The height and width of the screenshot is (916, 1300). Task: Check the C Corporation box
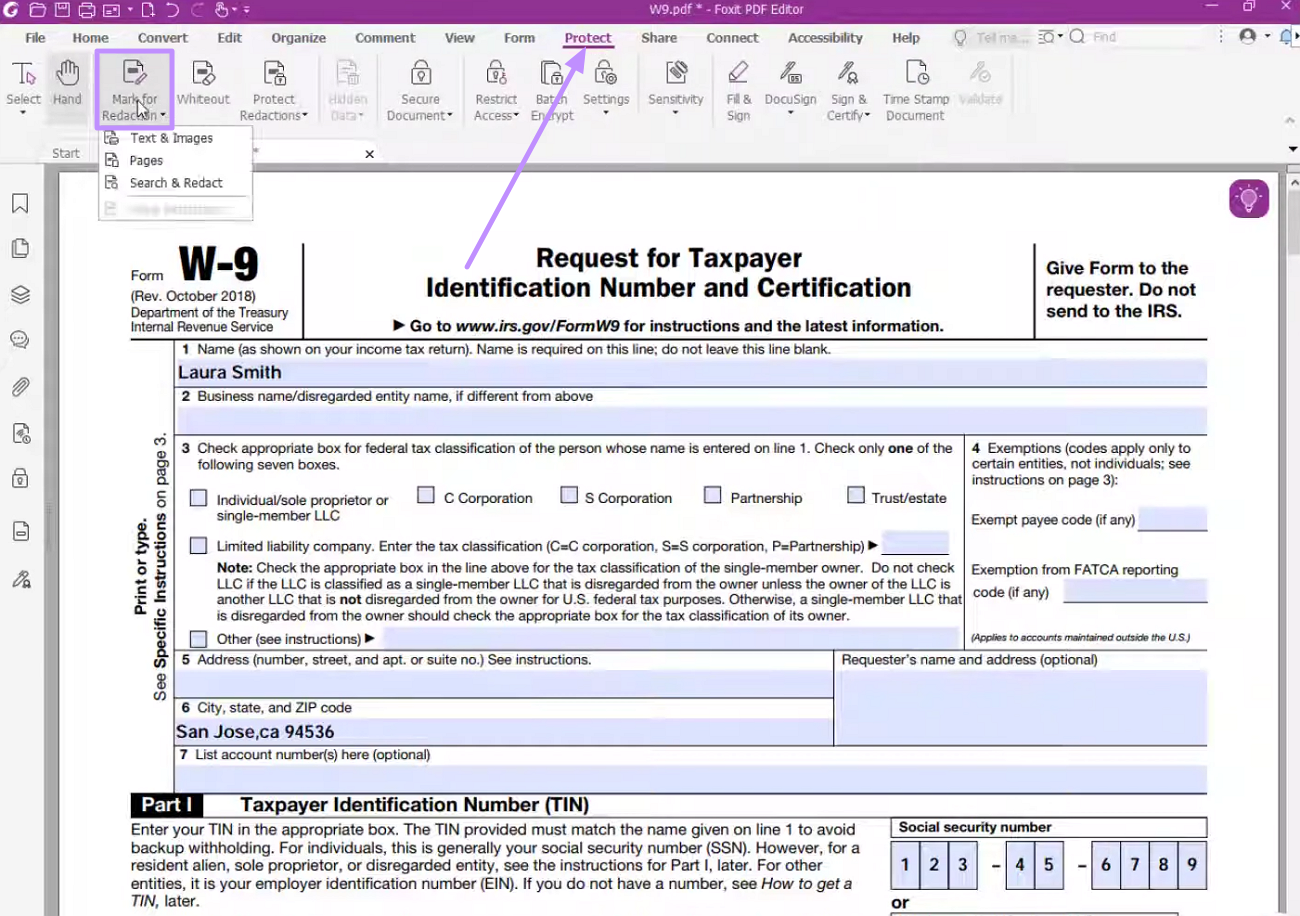pyautogui.click(x=426, y=494)
